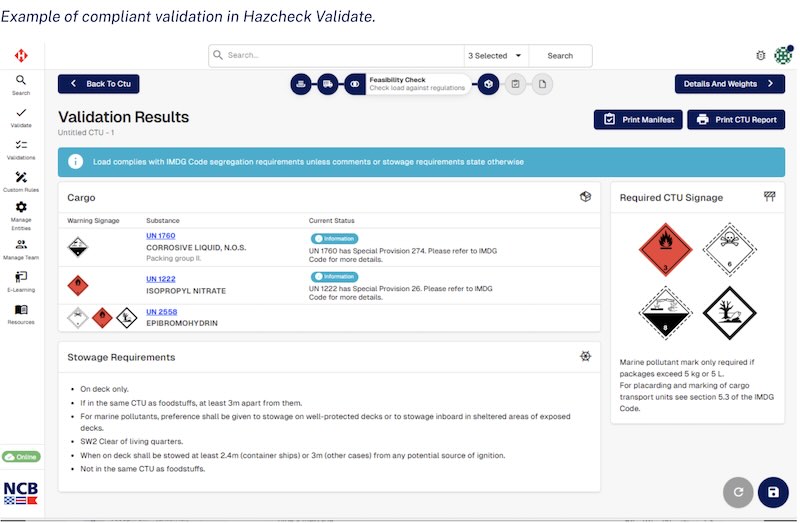Open the UN 1760 substance link
Image resolution: width=800 pixels, height=523 pixels.
coord(160,235)
